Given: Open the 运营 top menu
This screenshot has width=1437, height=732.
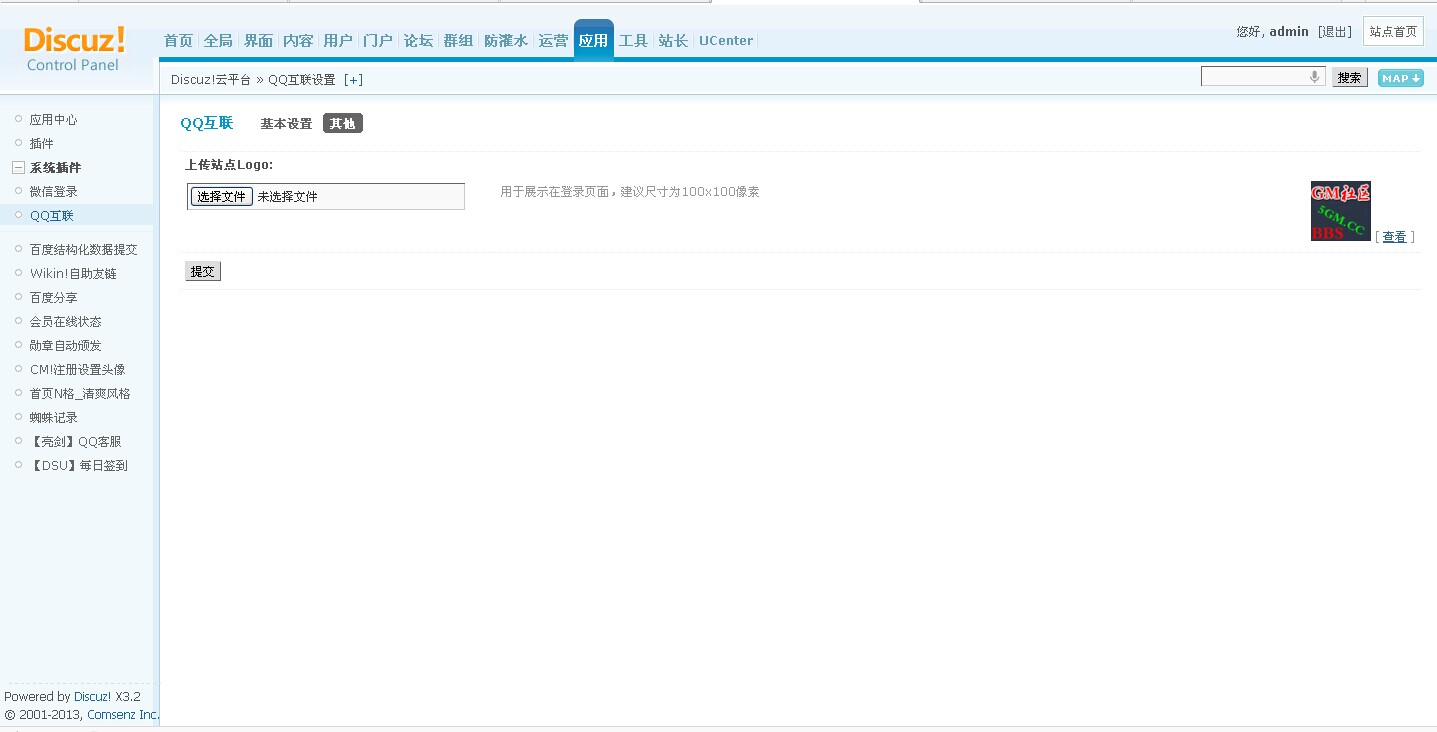Looking at the screenshot, I should click(553, 41).
